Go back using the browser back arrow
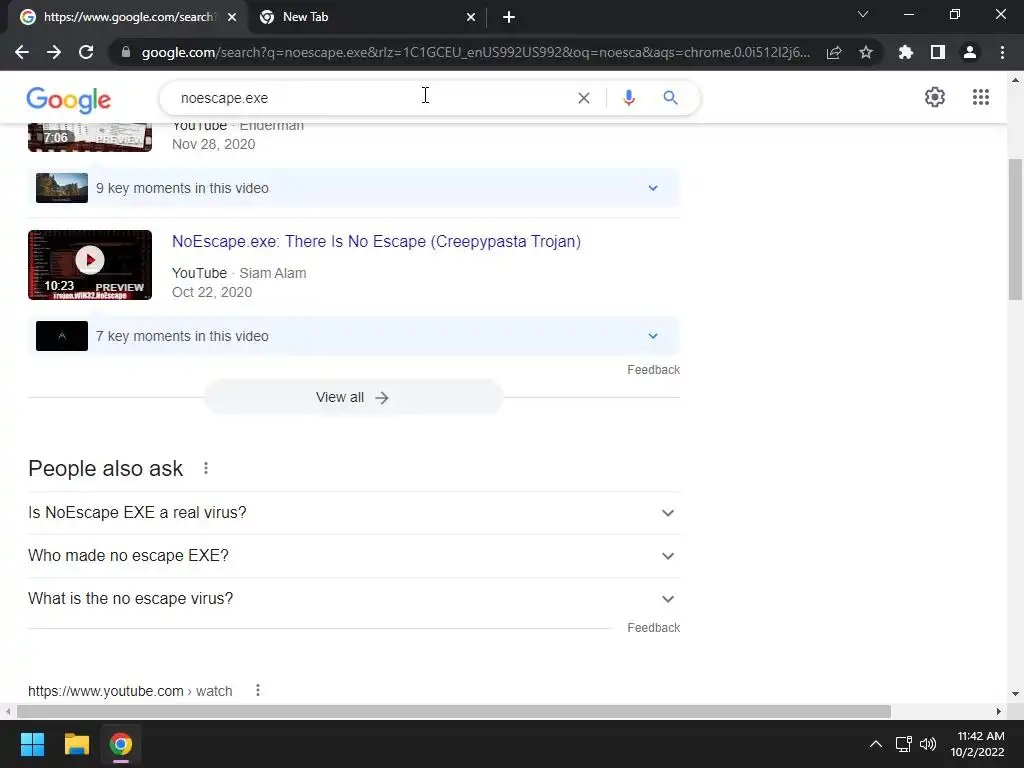Viewport: 1024px width, 768px height. pyautogui.click(x=22, y=52)
